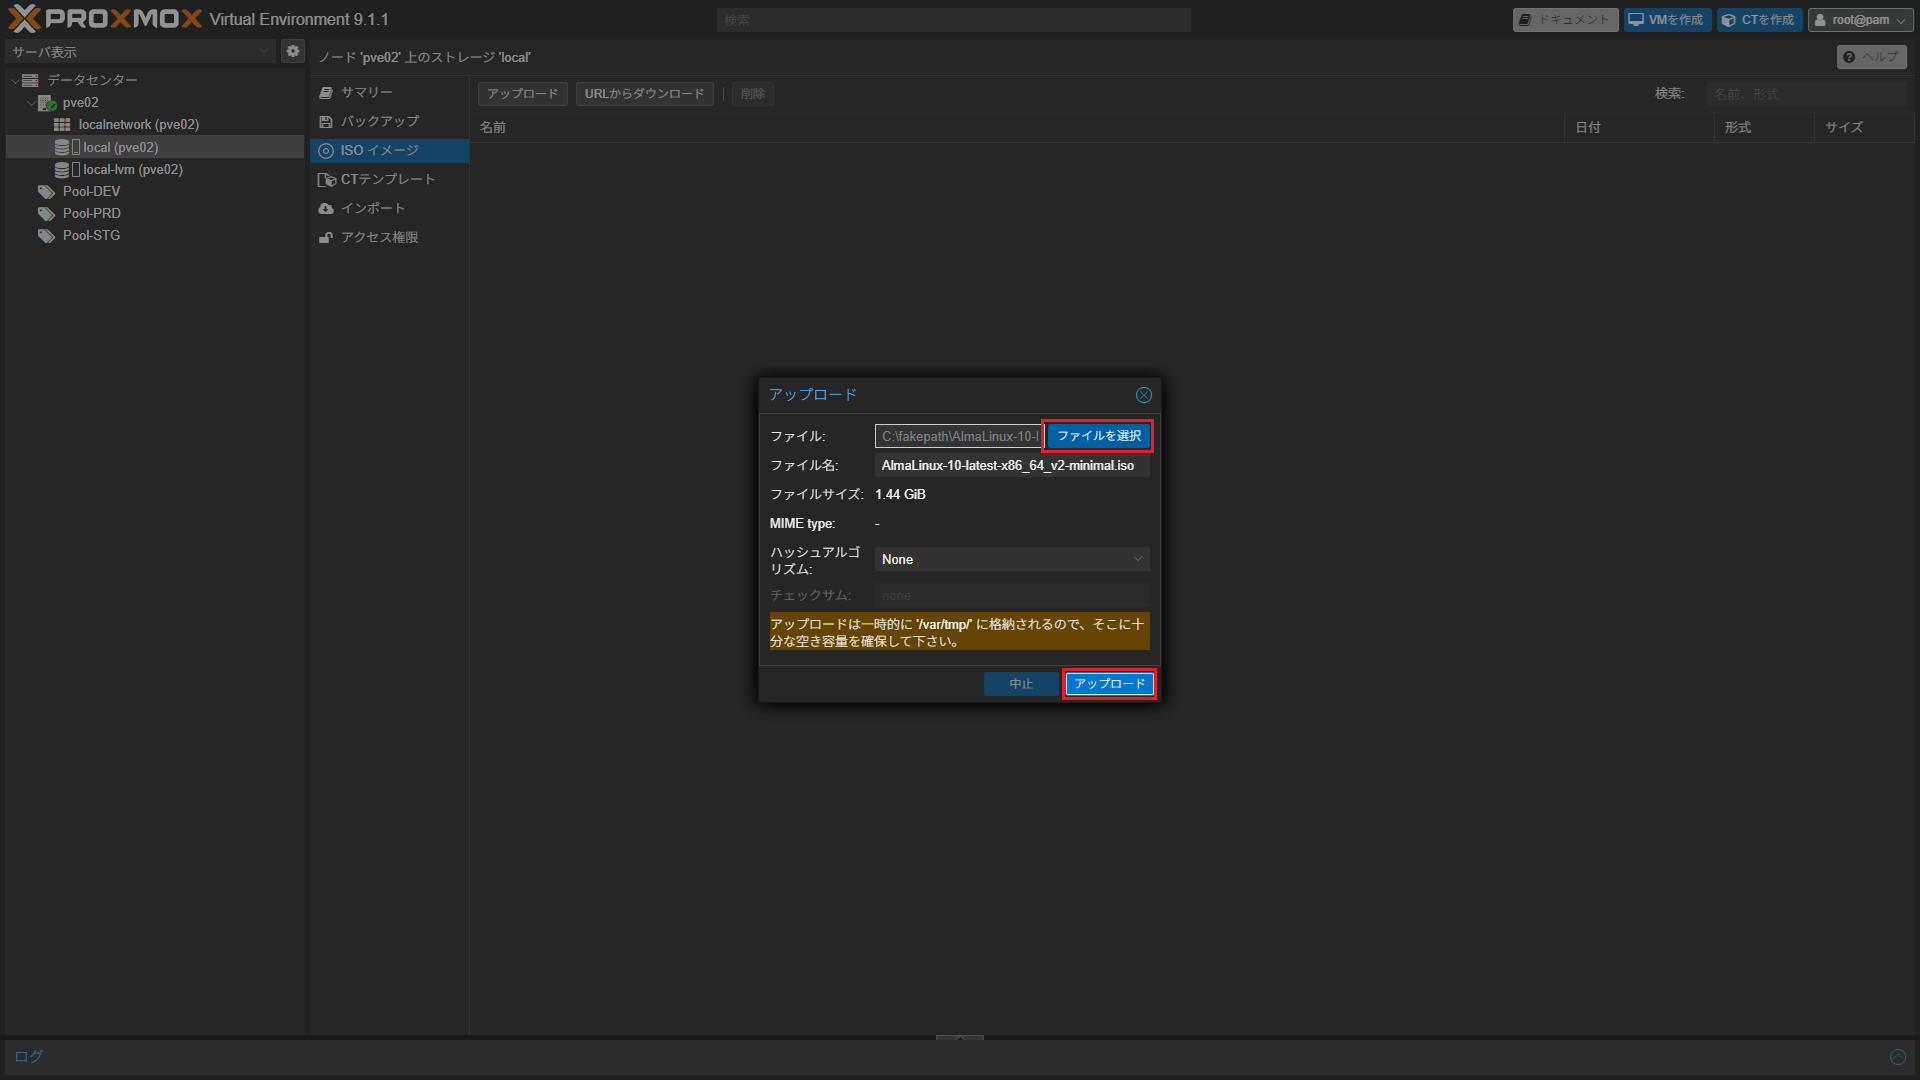Click the log panel's expand icon
Viewport: 1920px width, 1080px height.
1897,1057
